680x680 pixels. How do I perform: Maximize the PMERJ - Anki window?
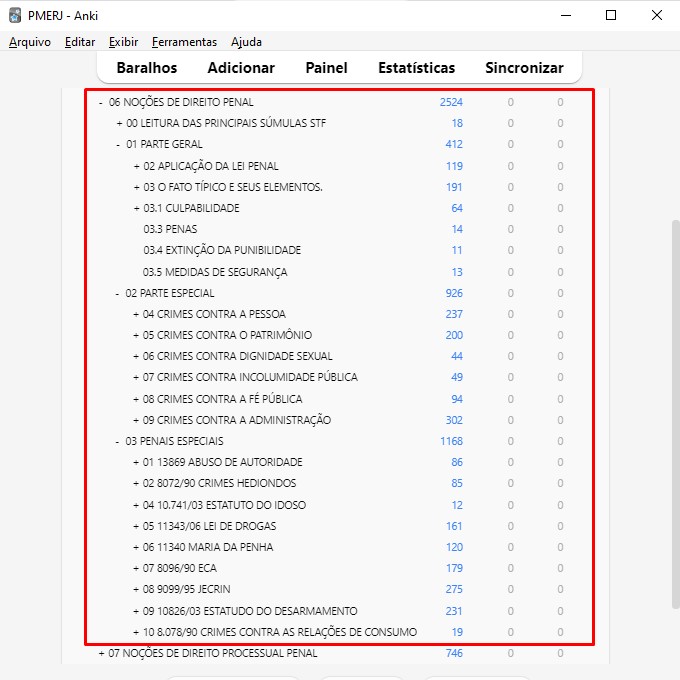point(611,15)
